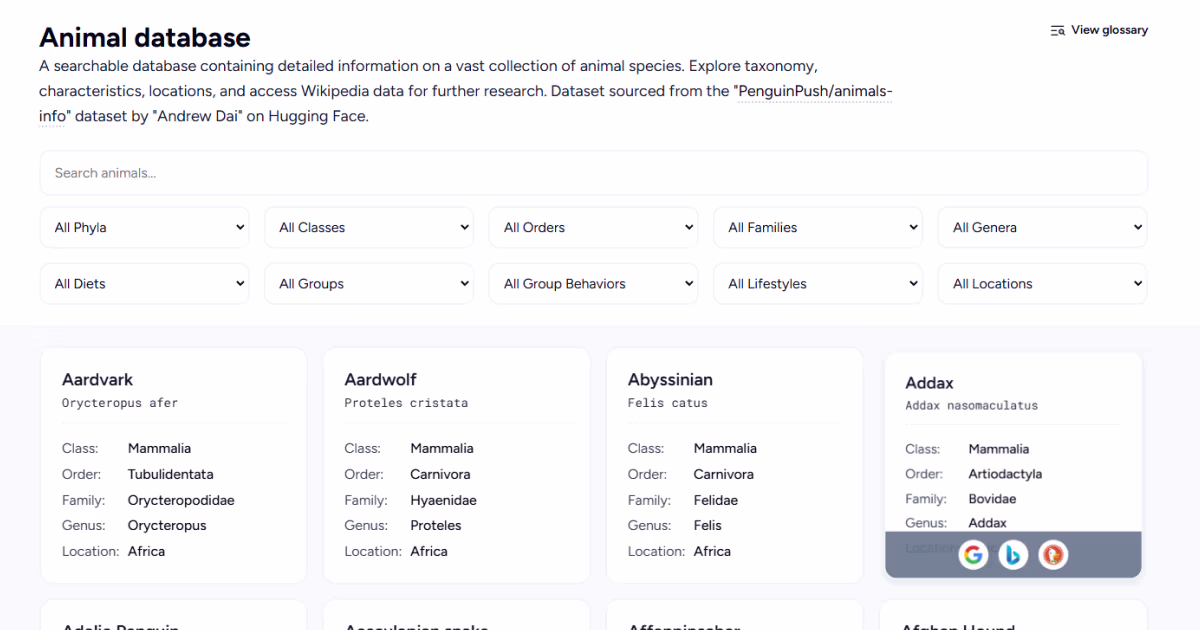Select the Aardwolf card
Image resolution: width=1200 pixels, height=630 pixels.
click(456, 465)
